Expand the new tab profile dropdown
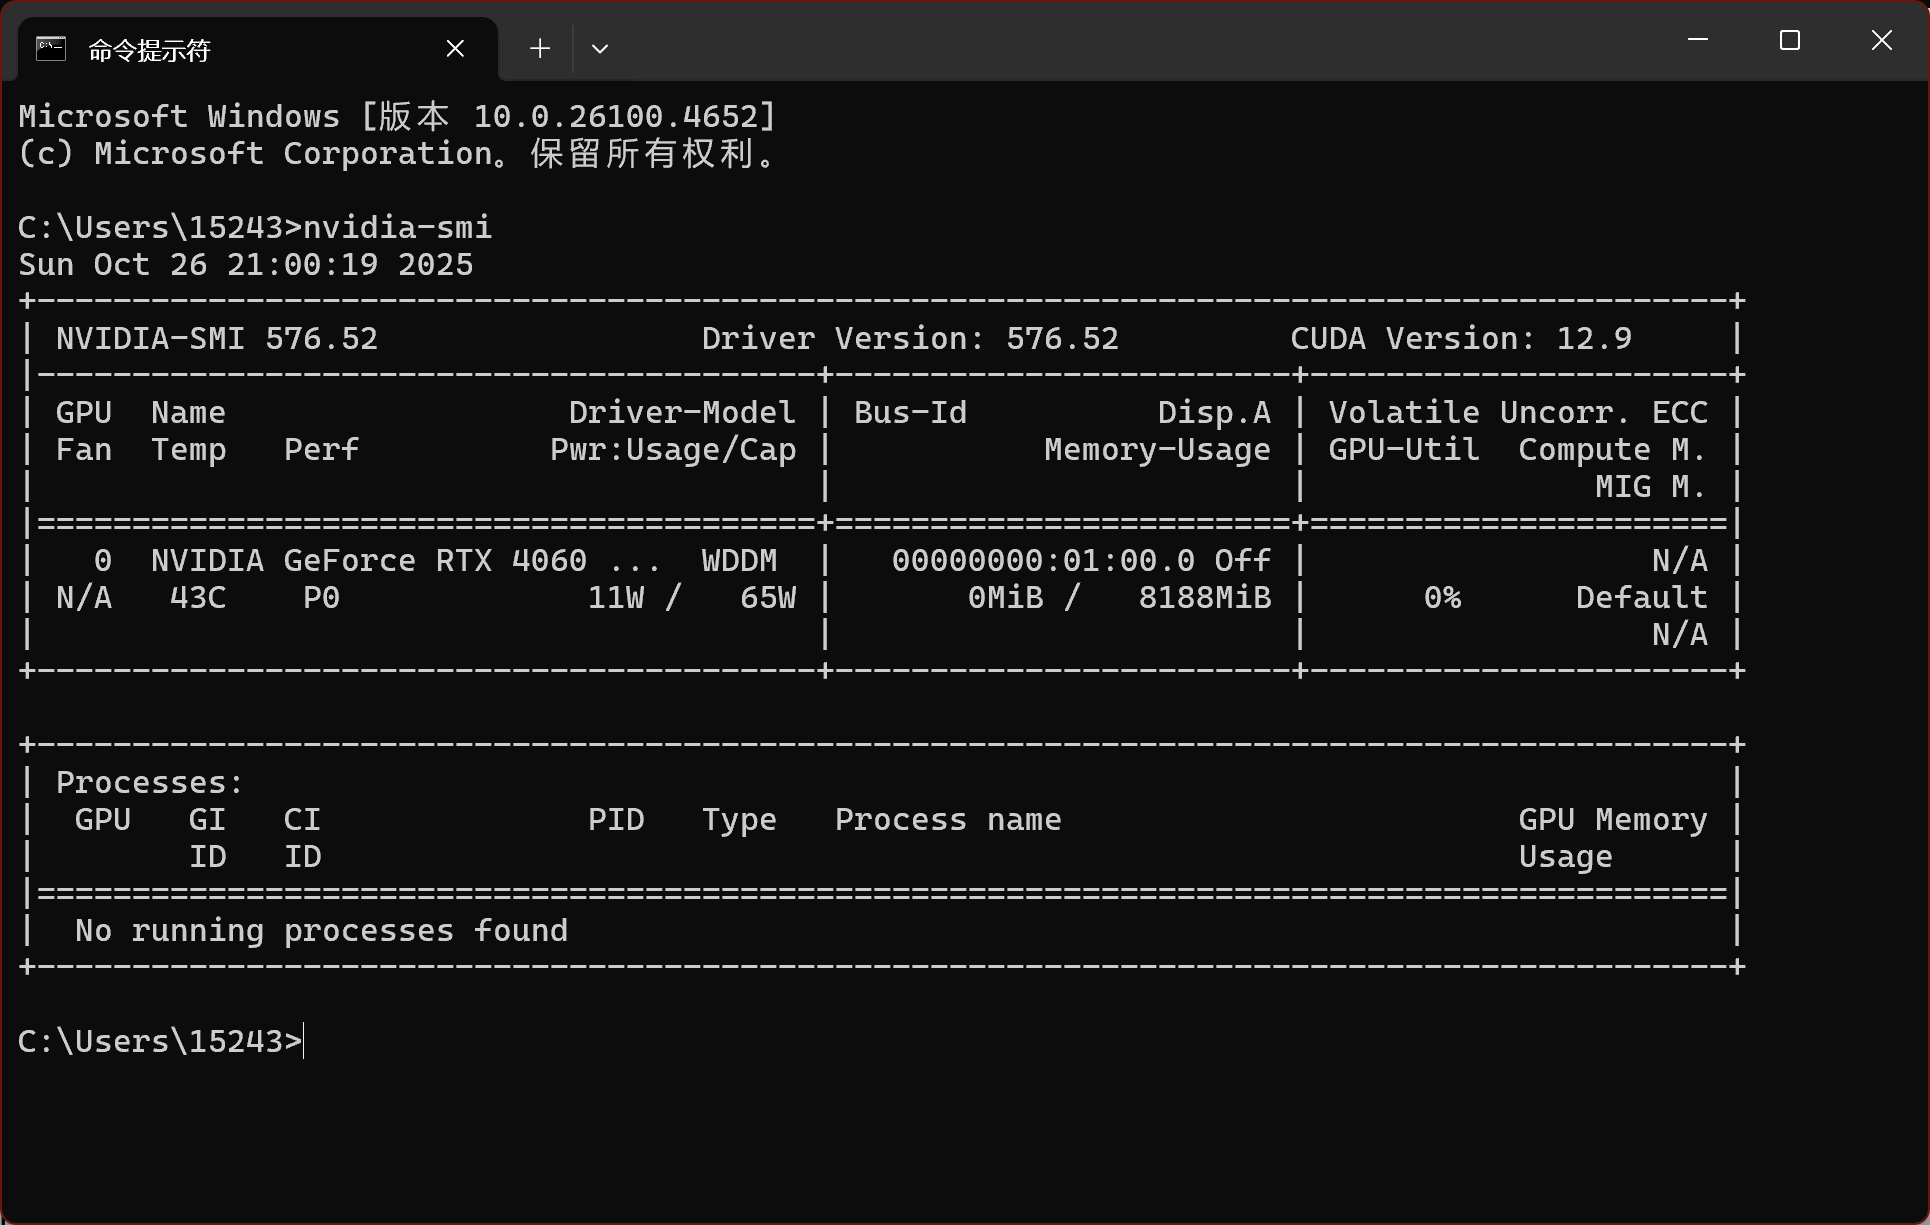 click(x=600, y=48)
